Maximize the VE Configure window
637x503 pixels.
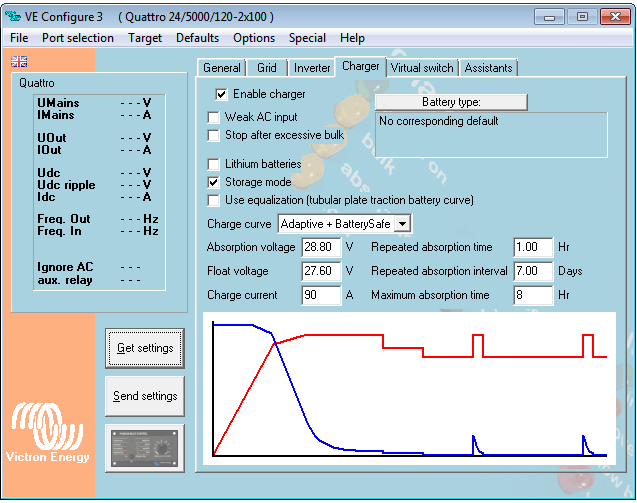pyautogui.click(x=582, y=17)
